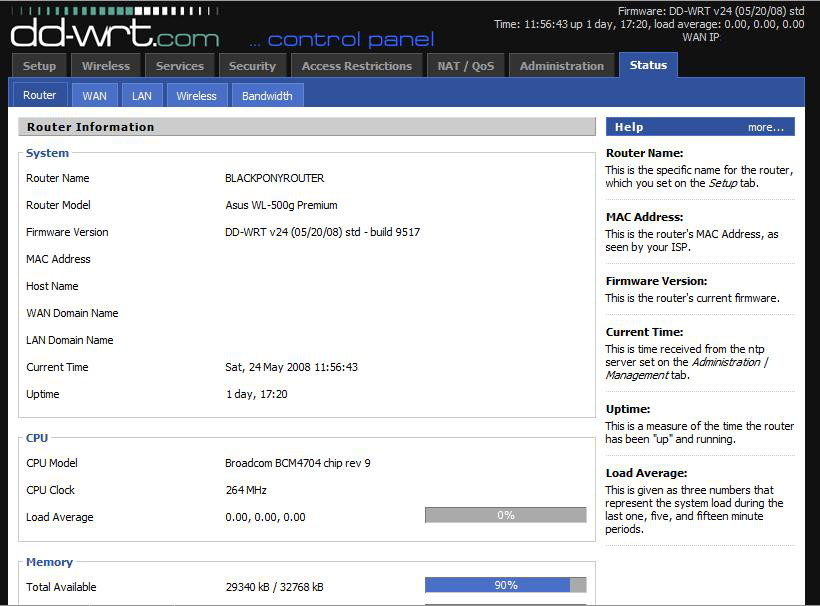Screen dimensions: 820x606
Task: Open the Services tab
Action: pyautogui.click(x=179, y=66)
